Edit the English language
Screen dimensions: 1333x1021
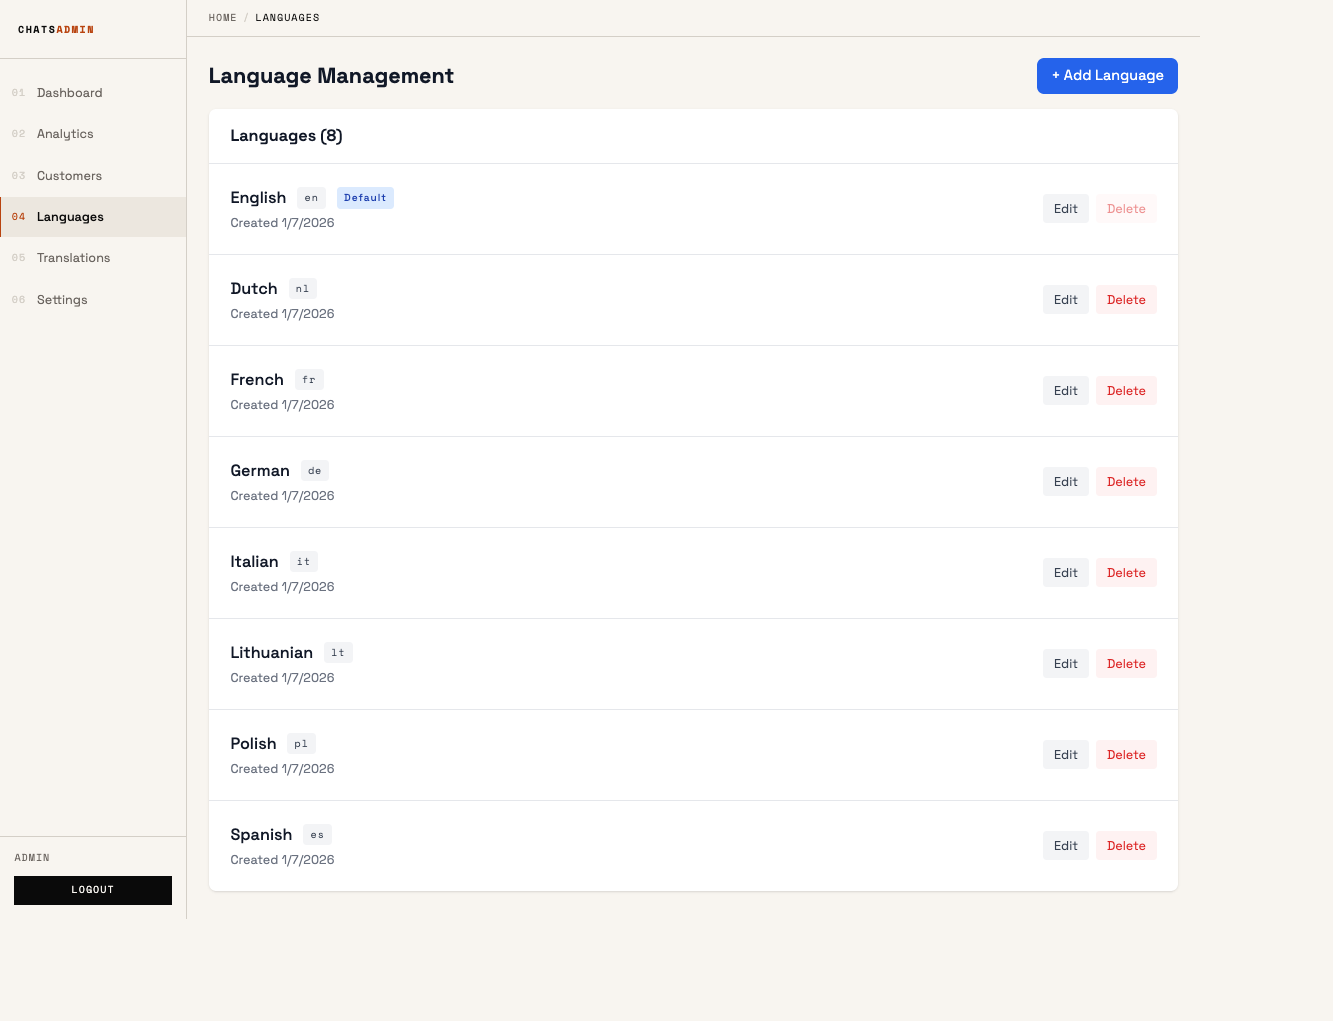(x=1065, y=208)
